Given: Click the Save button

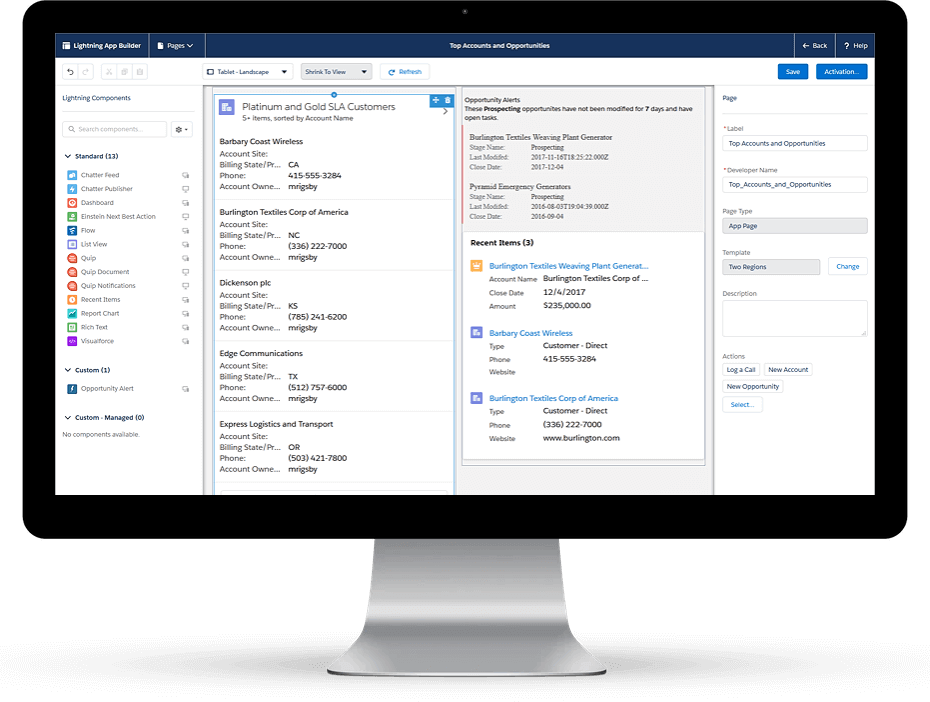Looking at the screenshot, I should pyautogui.click(x=793, y=72).
